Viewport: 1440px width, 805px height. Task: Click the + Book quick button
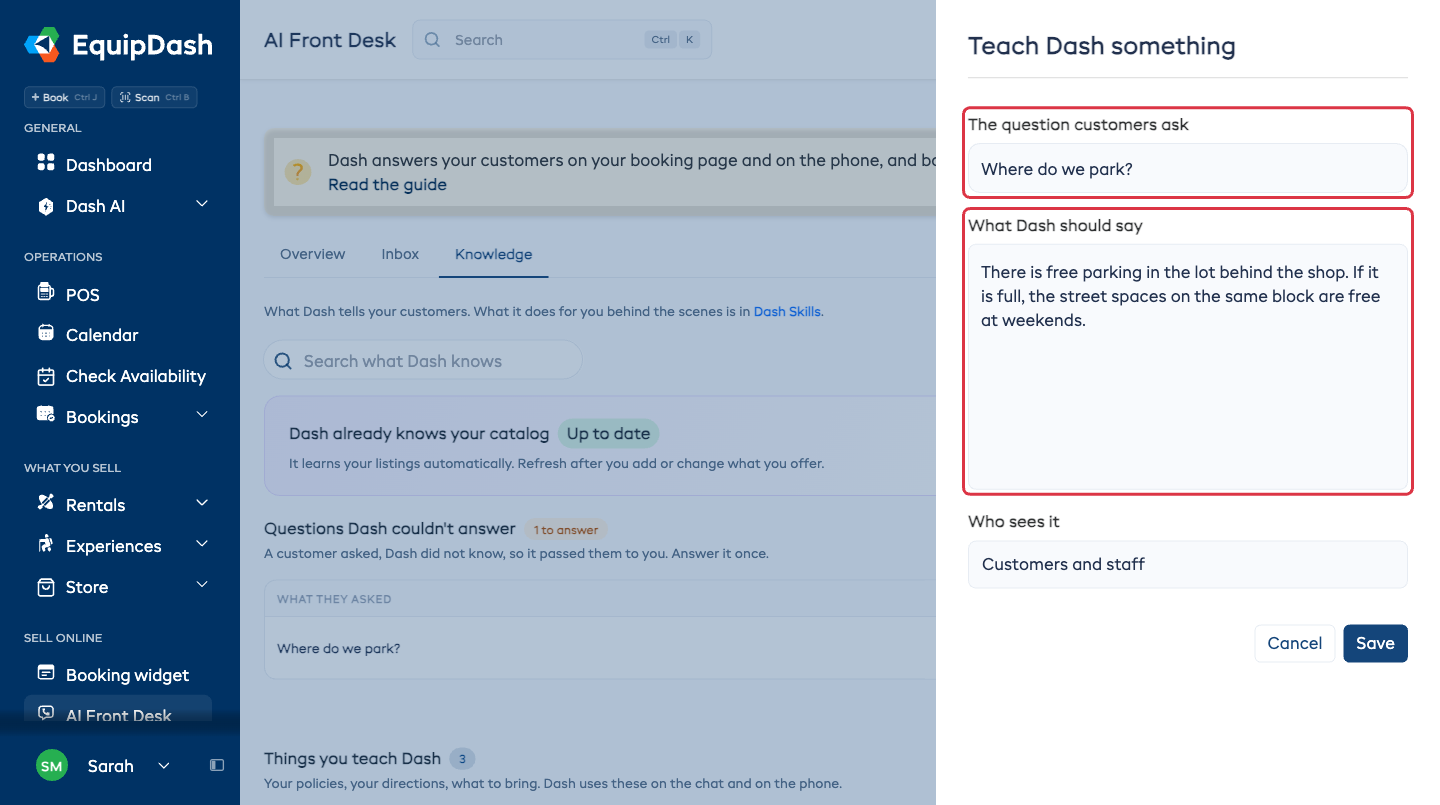(x=64, y=97)
